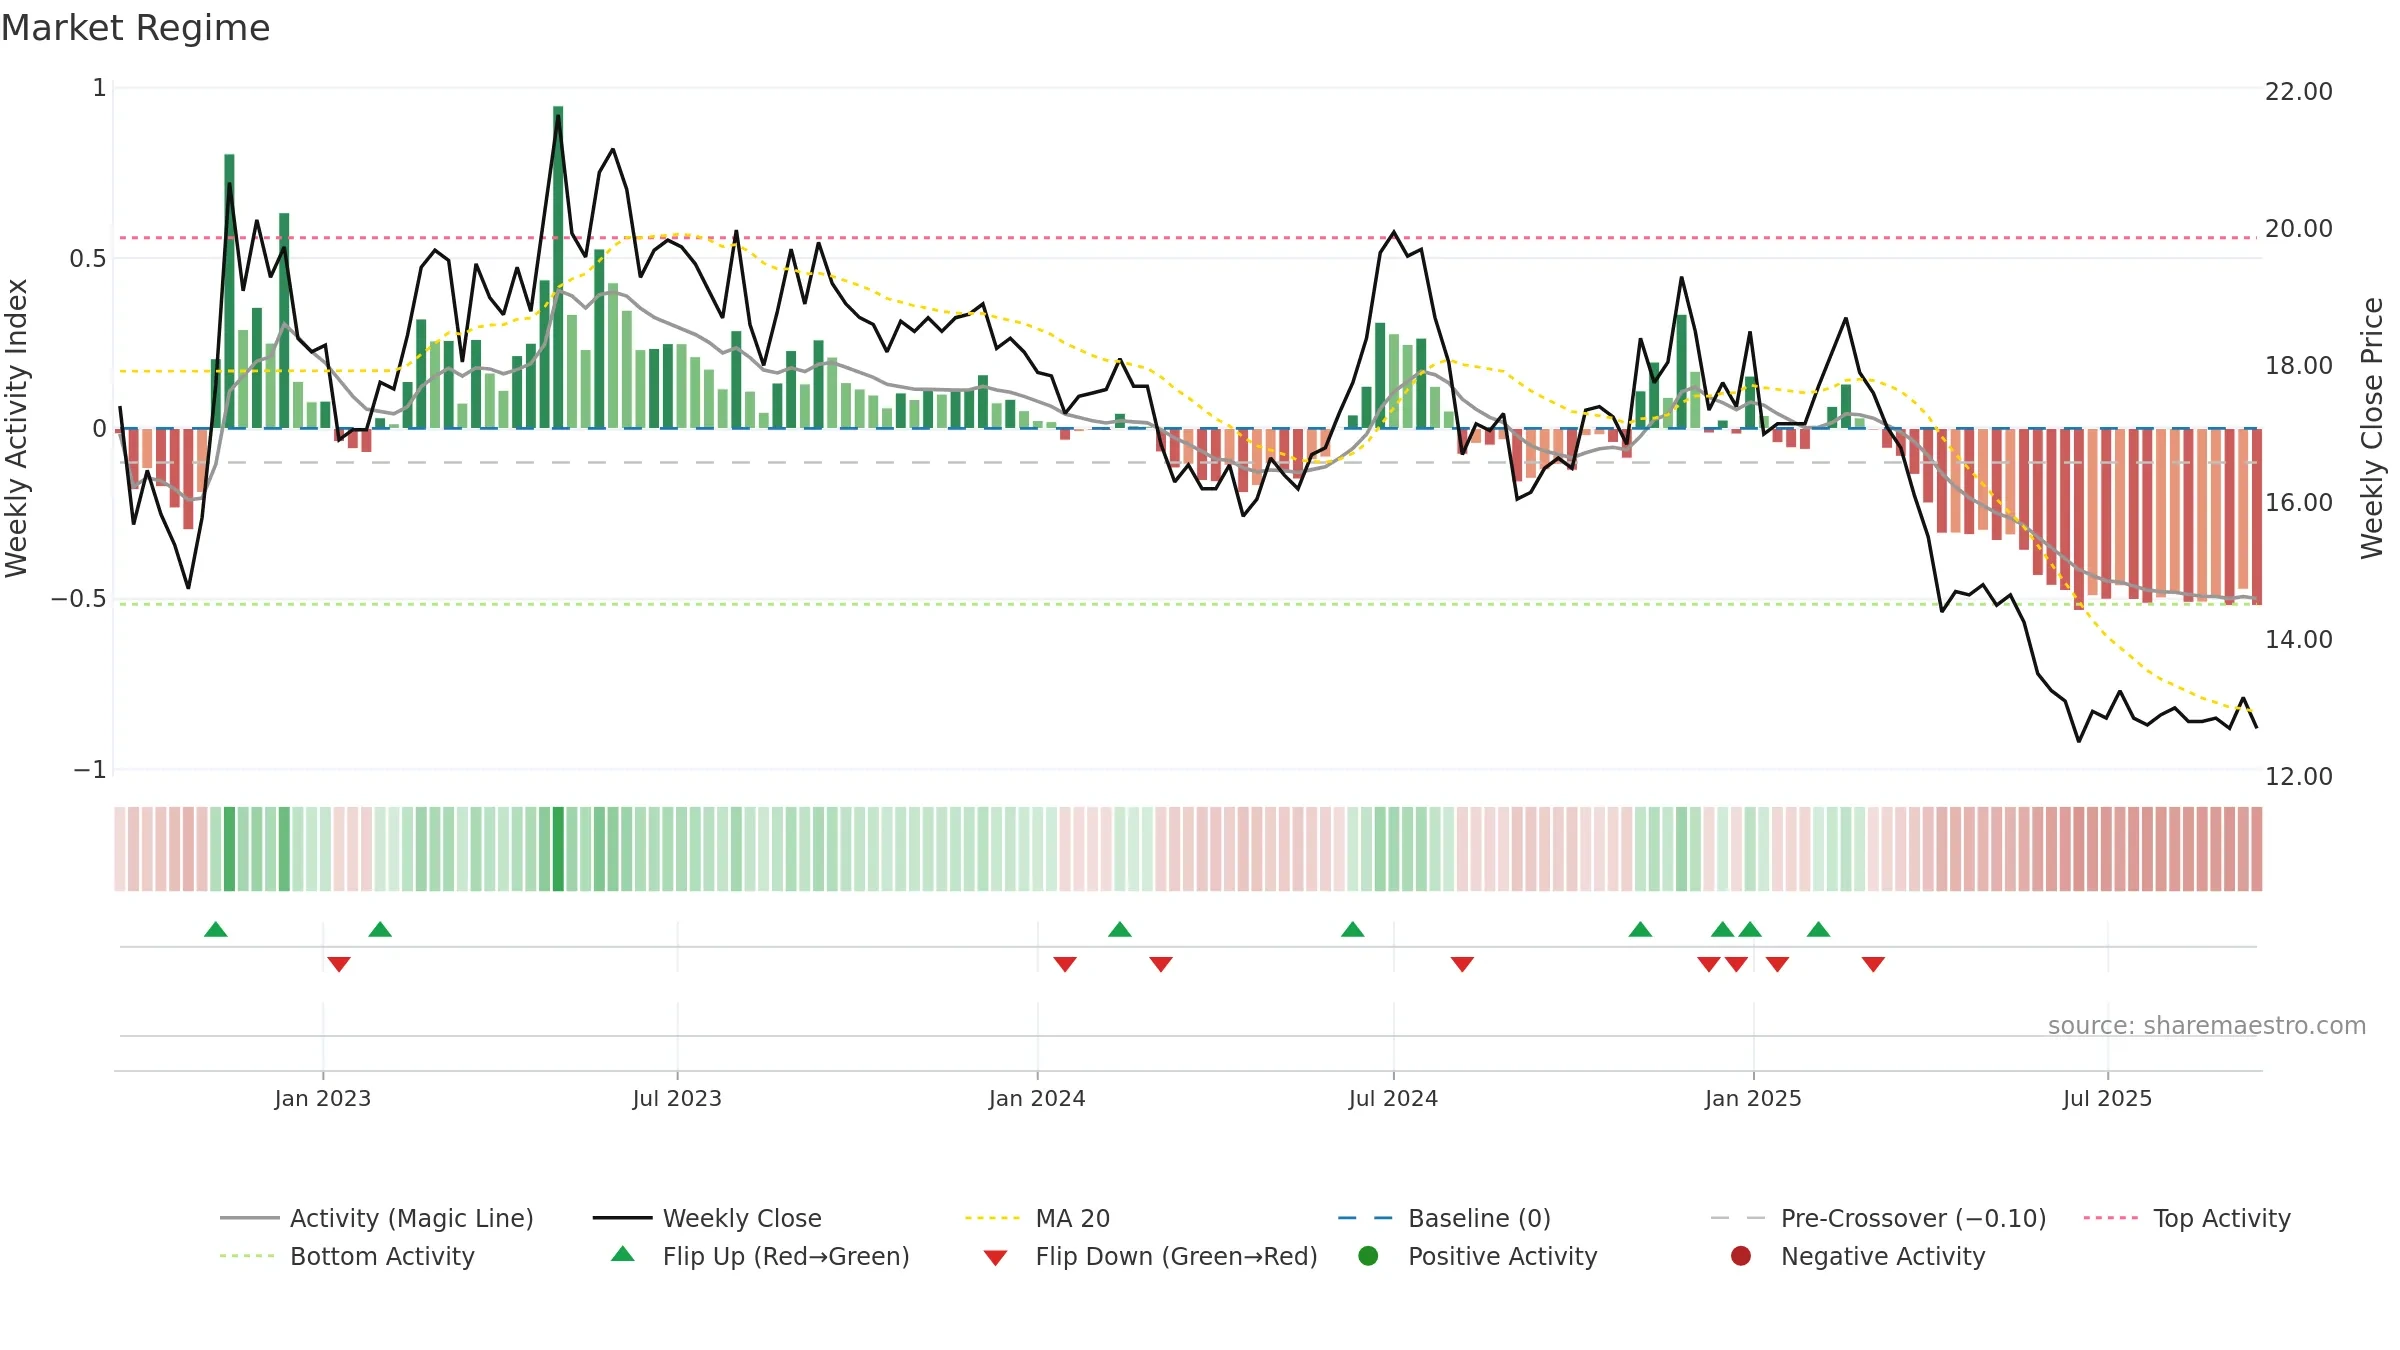Image resolution: width=2400 pixels, height=1350 pixels.
Task: Click the source: sharemaestro.com text
Action: pyautogui.click(x=2207, y=1025)
